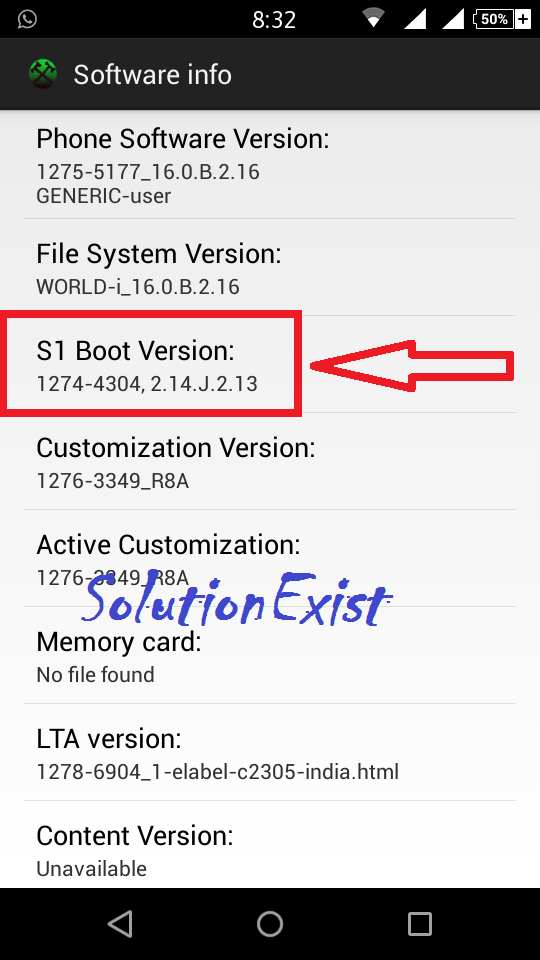This screenshot has height=960, width=540.
Task: Tap the 50% battery indicator
Action: (x=502, y=19)
